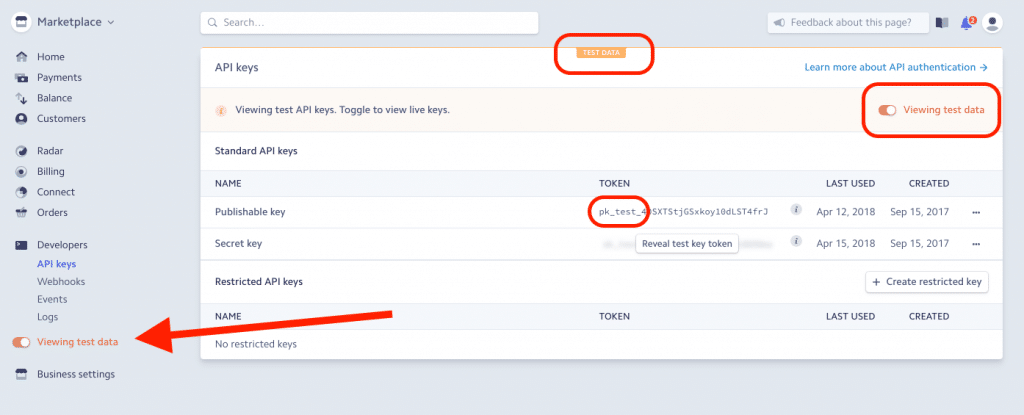Open Customers section
This screenshot has width=1024, height=415.
click(61, 119)
